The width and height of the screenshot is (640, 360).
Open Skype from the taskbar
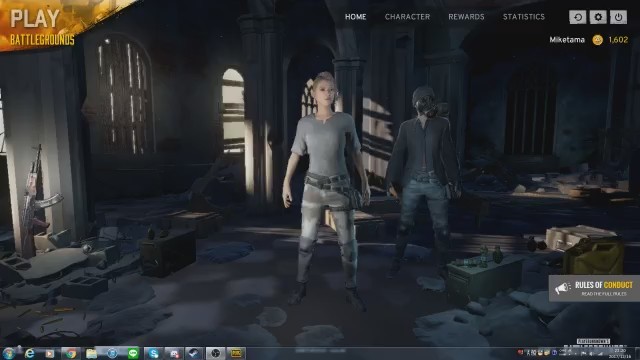pos(153,353)
